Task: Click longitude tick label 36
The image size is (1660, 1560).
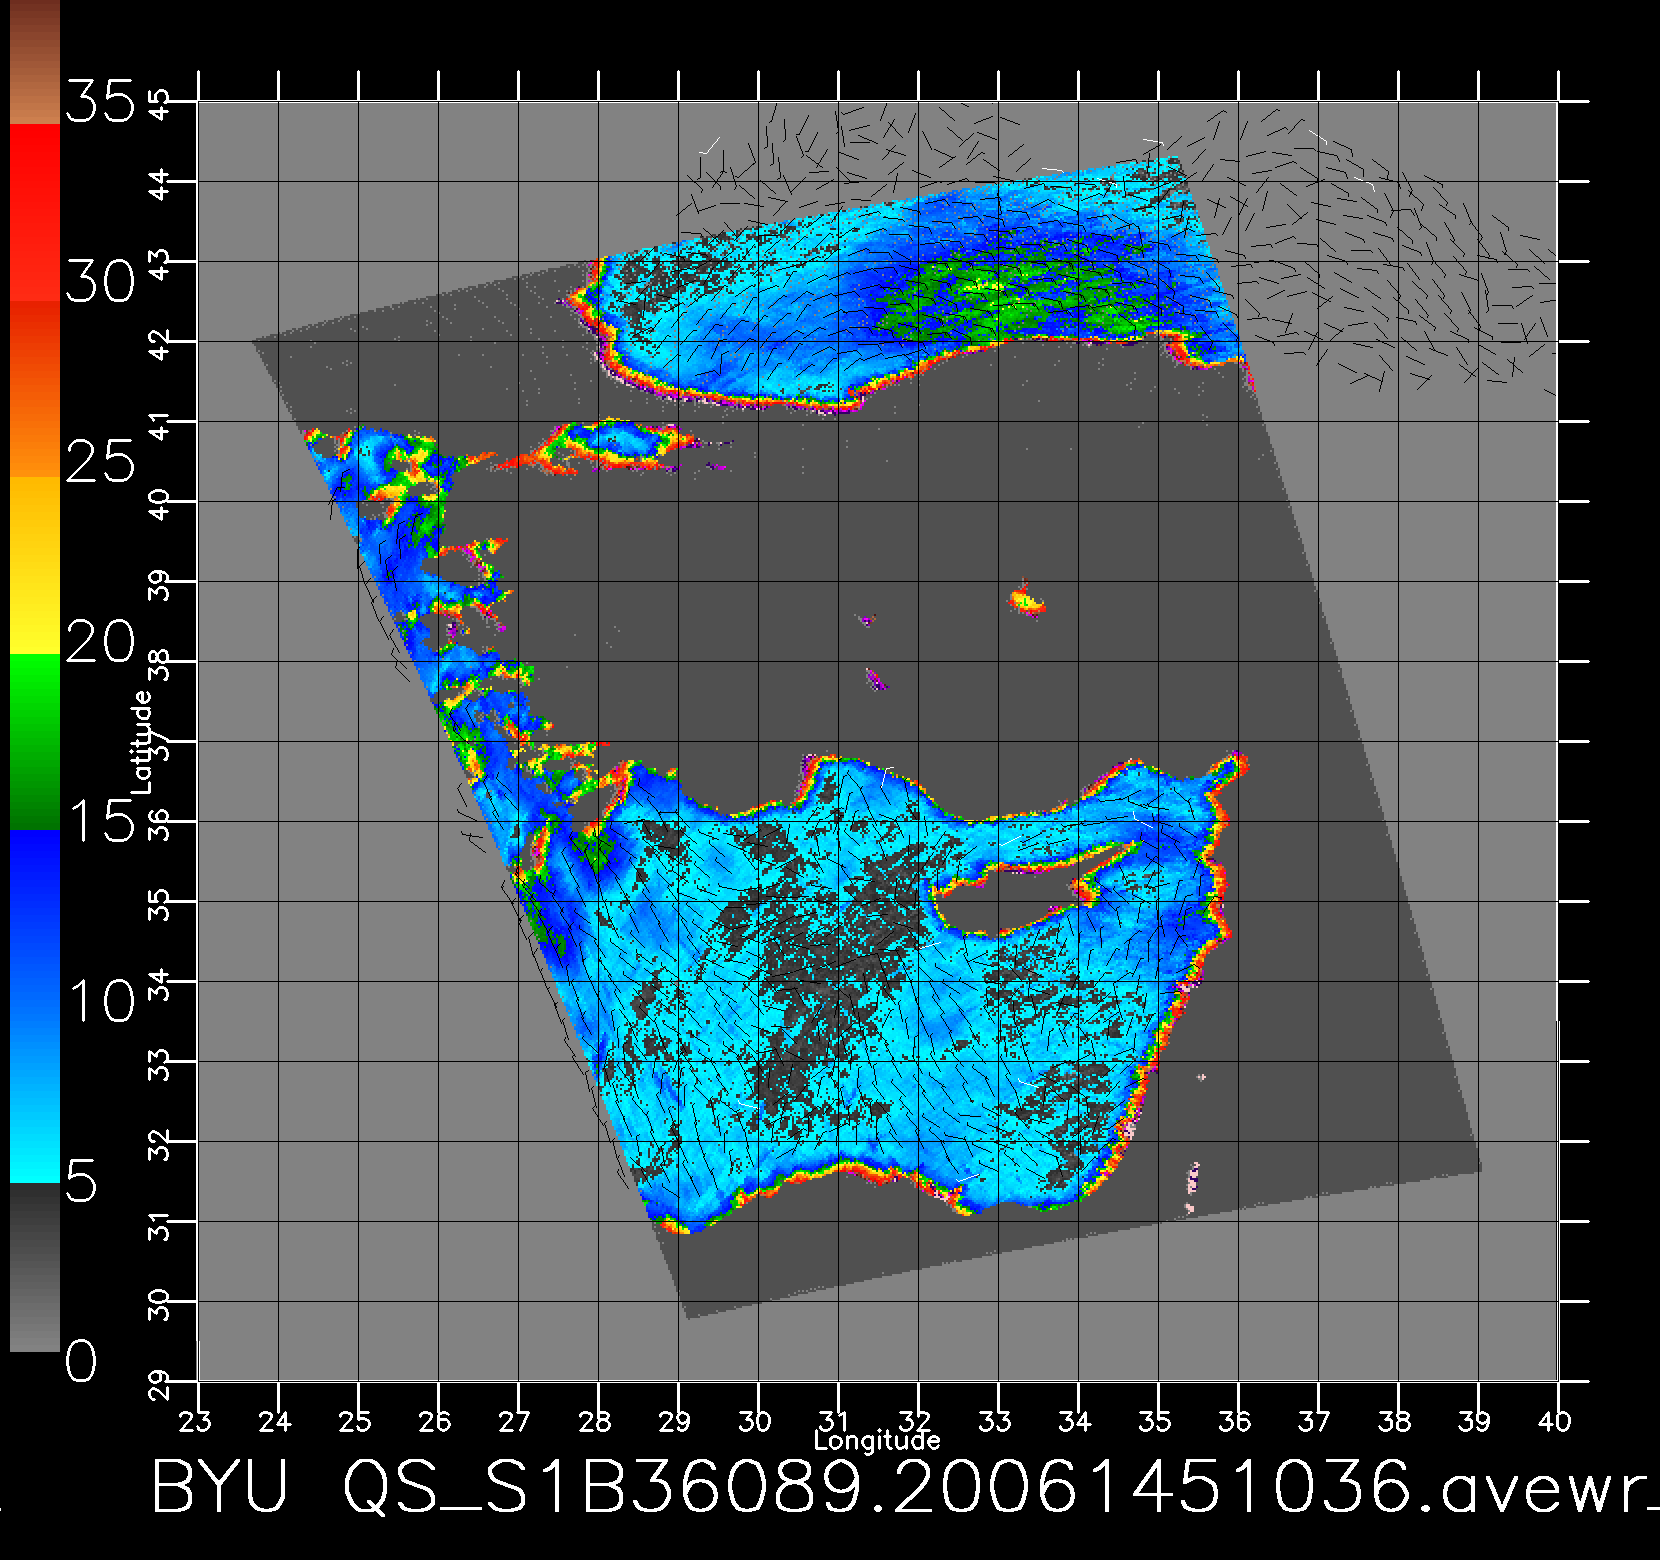Action: click(x=1236, y=1420)
